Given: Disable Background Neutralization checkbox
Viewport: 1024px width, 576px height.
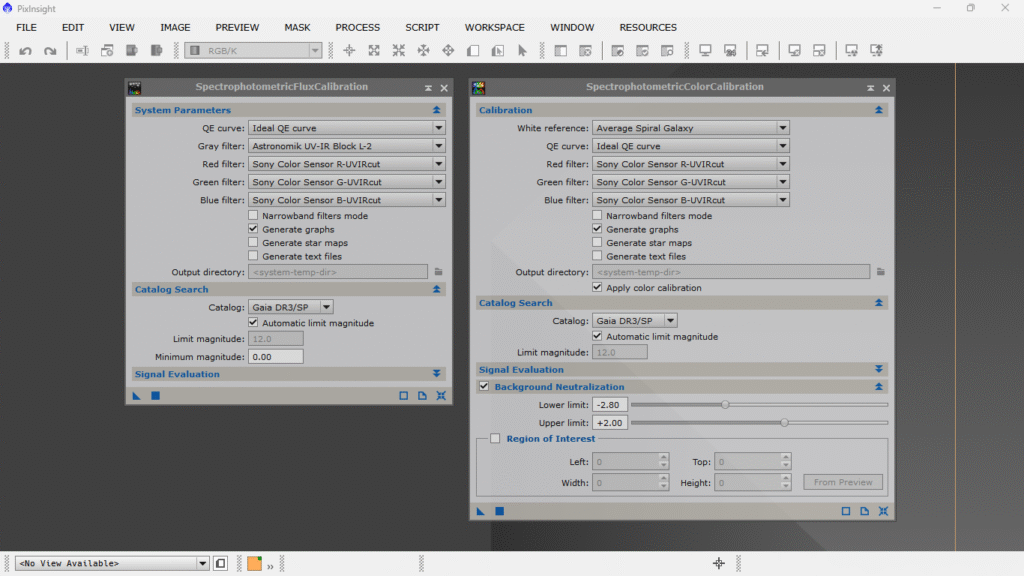Looking at the screenshot, I should point(484,387).
